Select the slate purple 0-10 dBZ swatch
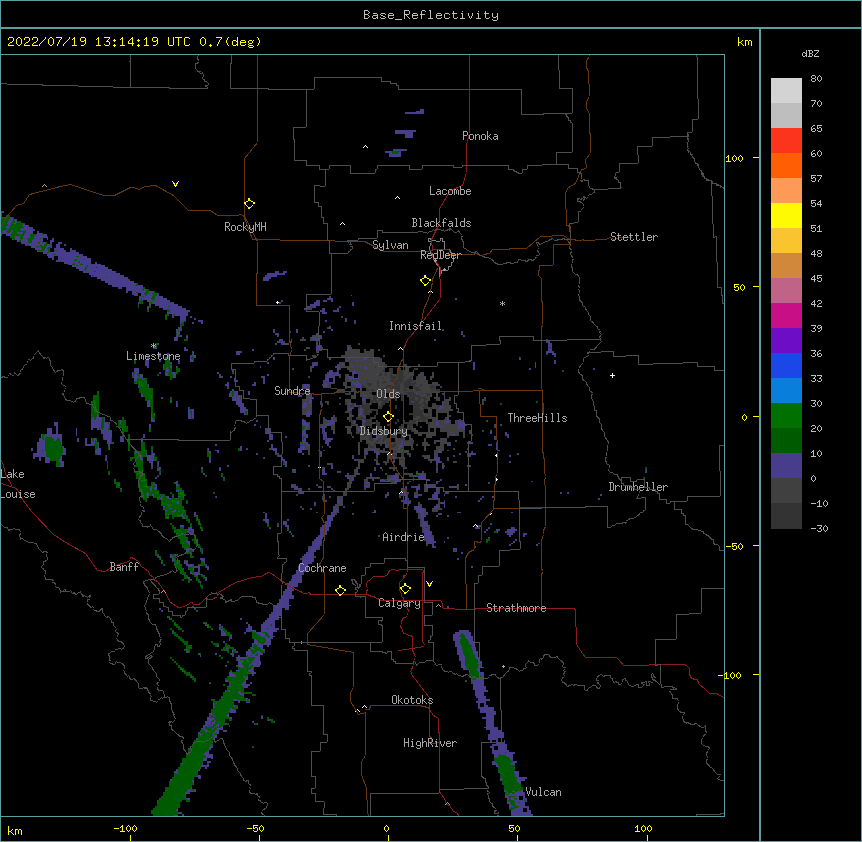The image size is (862, 842). 786,466
